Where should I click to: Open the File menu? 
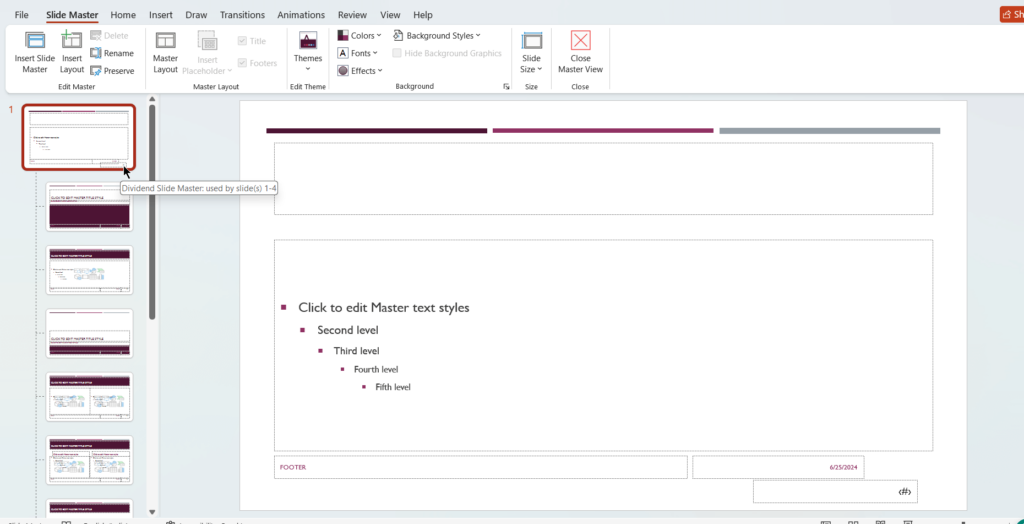point(21,15)
